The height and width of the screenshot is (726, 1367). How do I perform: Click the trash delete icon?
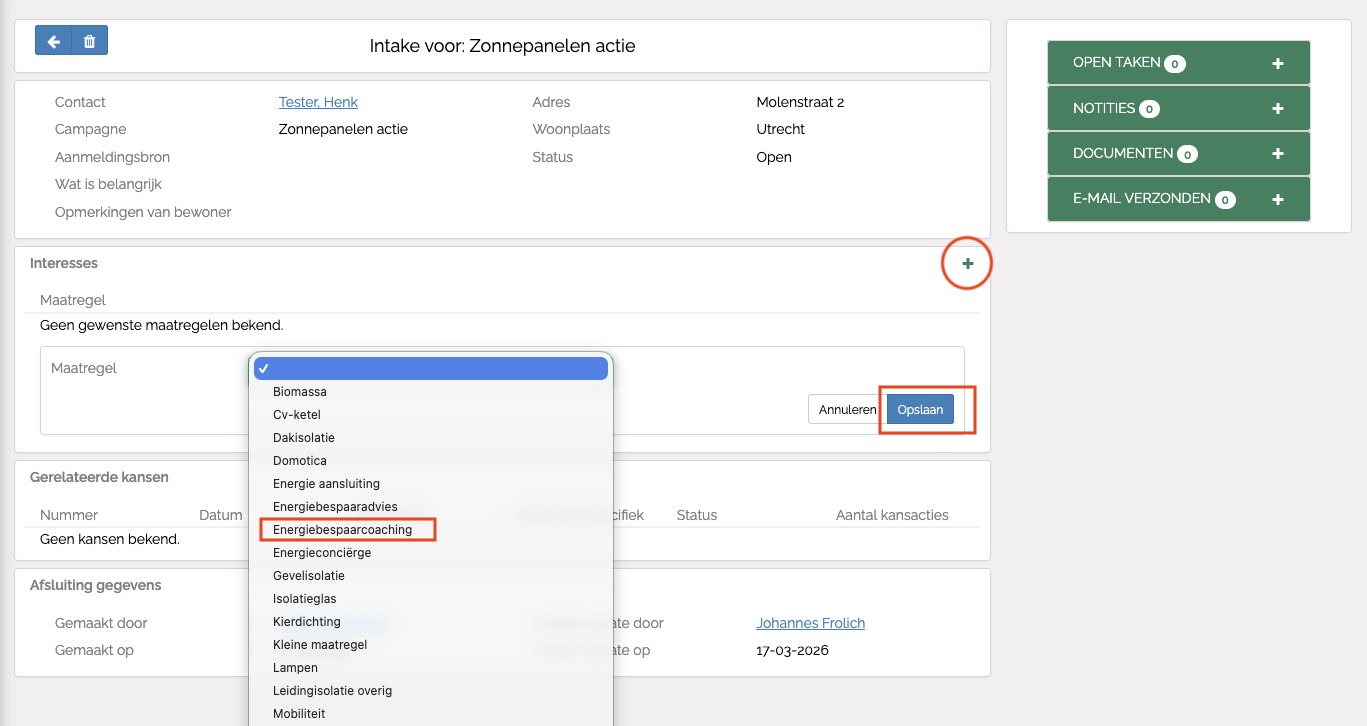tap(90, 41)
